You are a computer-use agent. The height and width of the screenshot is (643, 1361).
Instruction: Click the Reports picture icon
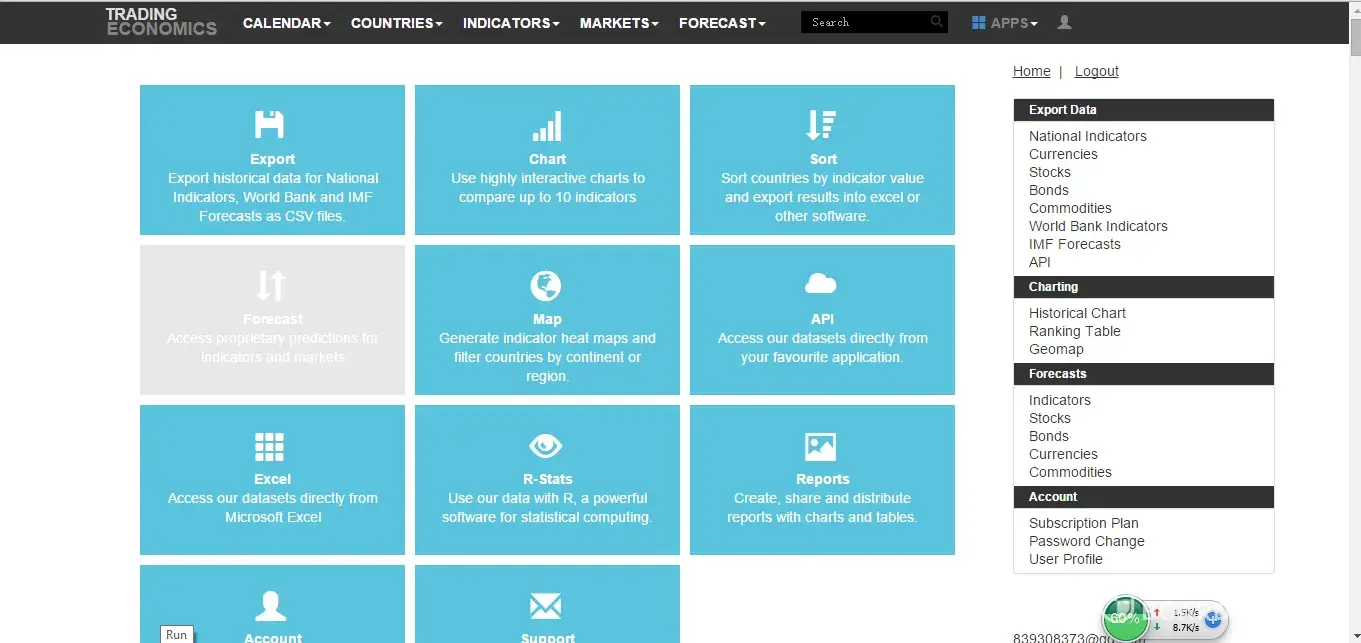click(820, 446)
